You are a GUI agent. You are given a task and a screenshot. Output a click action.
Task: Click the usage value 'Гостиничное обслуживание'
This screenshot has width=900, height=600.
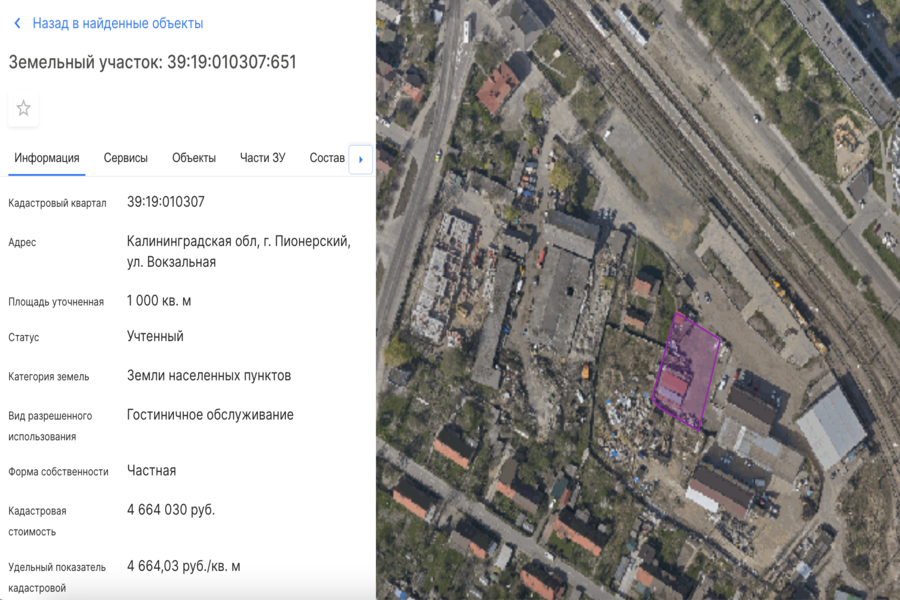(x=212, y=414)
